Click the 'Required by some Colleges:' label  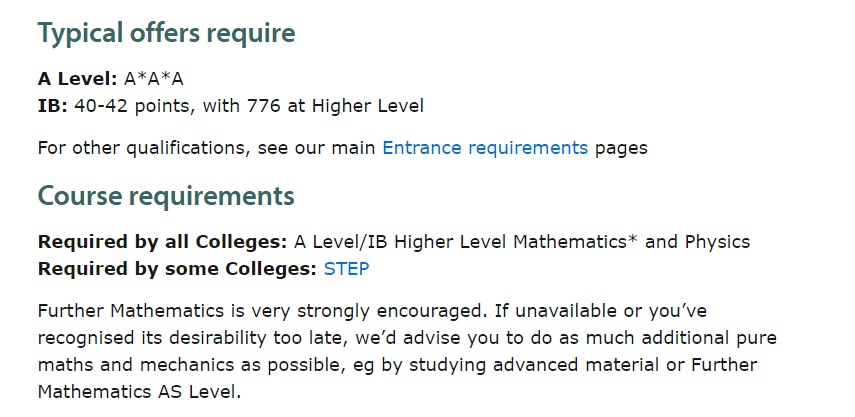pos(177,268)
